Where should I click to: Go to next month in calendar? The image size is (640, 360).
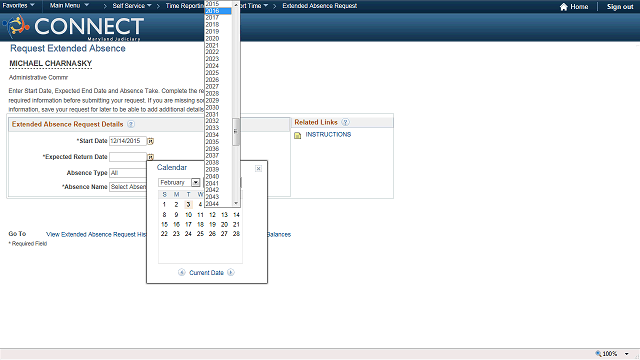click(x=231, y=272)
